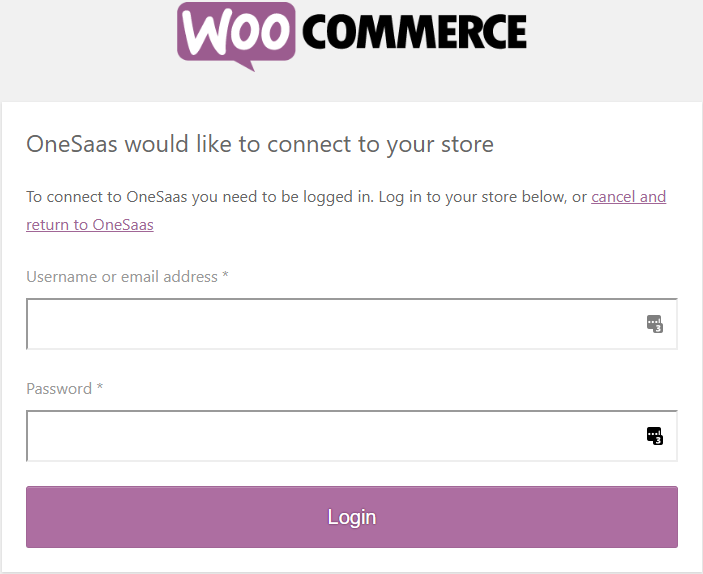Click the black COMMERCE wordmark
The height and width of the screenshot is (574, 703).
(414, 31)
